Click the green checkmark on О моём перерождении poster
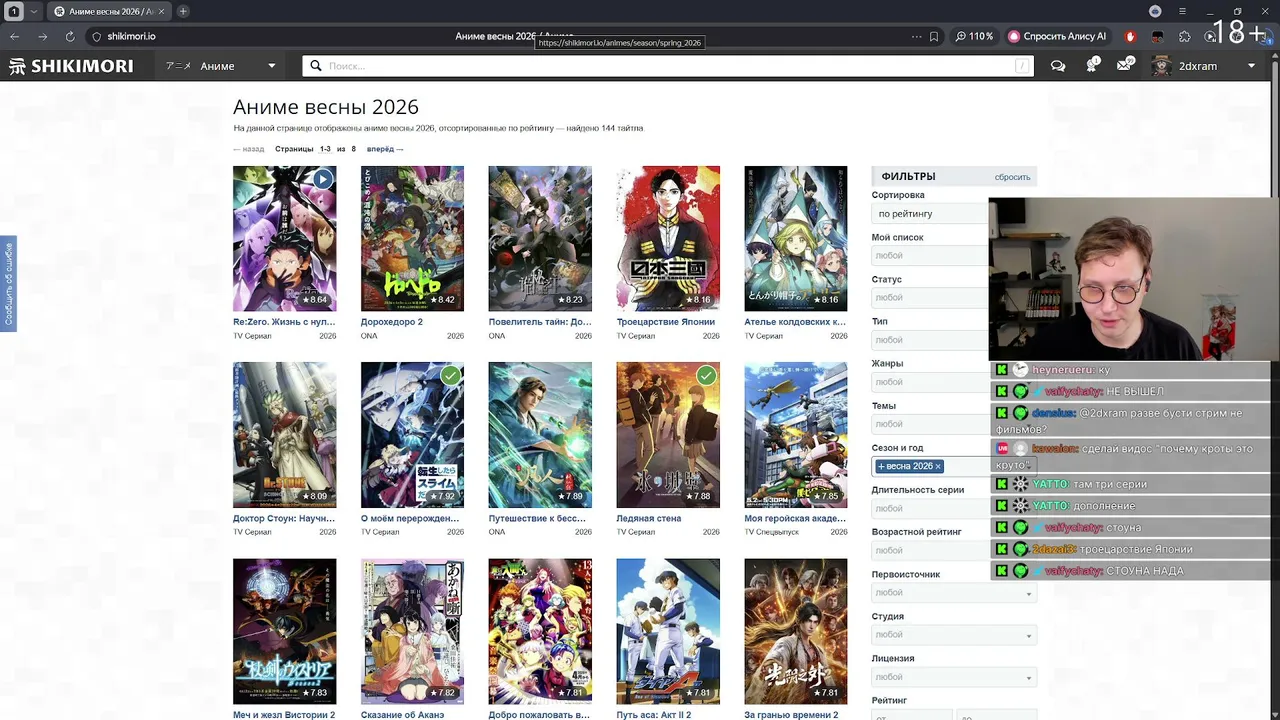The image size is (1280, 720). point(451,375)
